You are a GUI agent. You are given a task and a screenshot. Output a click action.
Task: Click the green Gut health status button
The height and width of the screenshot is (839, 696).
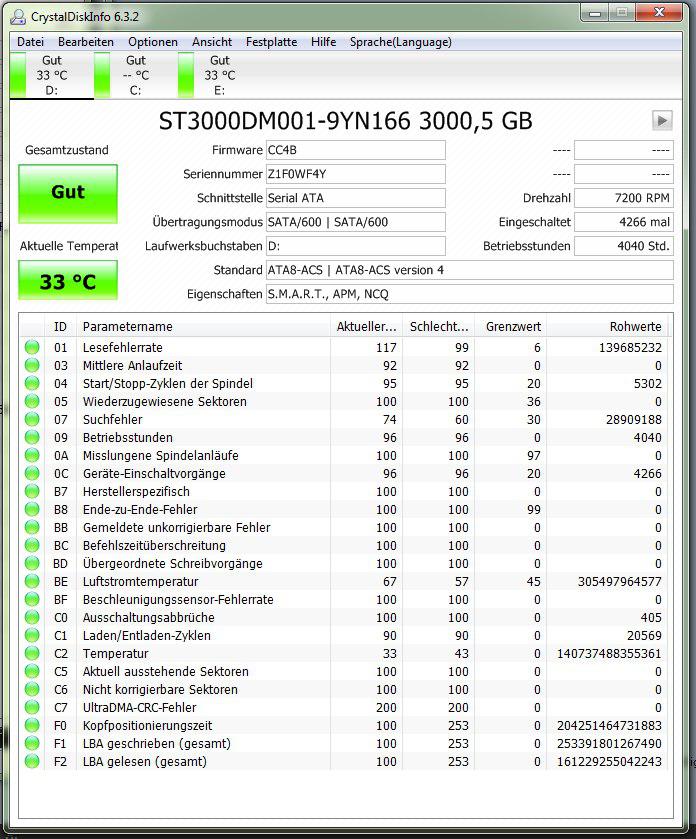pos(68,193)
